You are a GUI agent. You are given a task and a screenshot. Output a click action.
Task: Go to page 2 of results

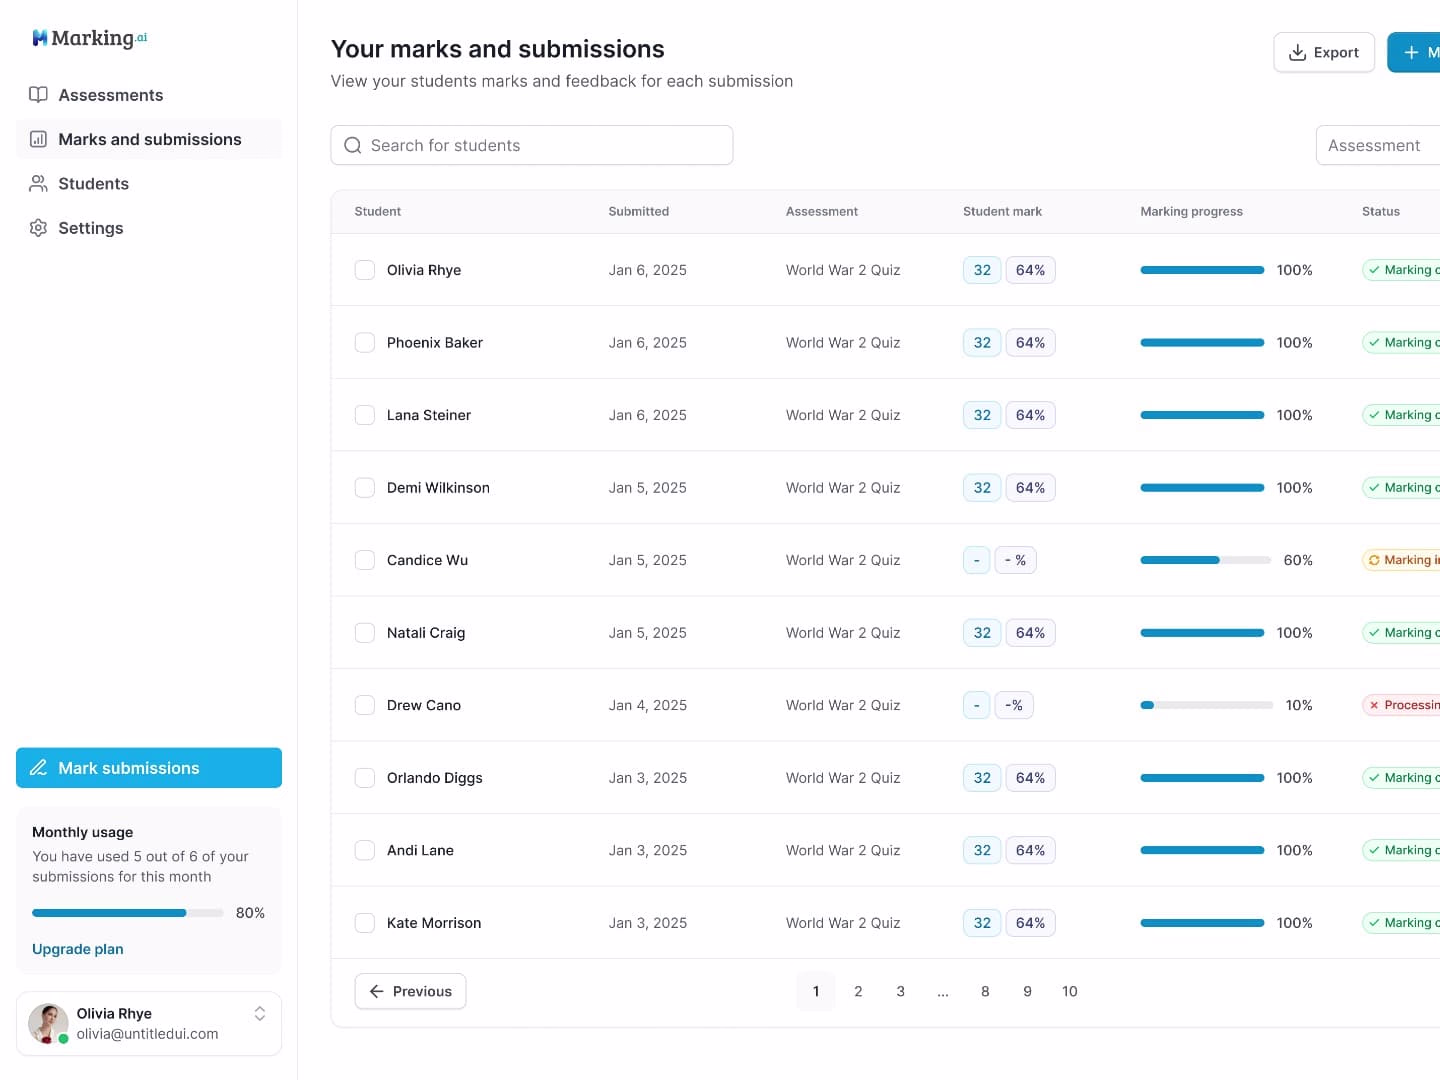tap(858, 992)
